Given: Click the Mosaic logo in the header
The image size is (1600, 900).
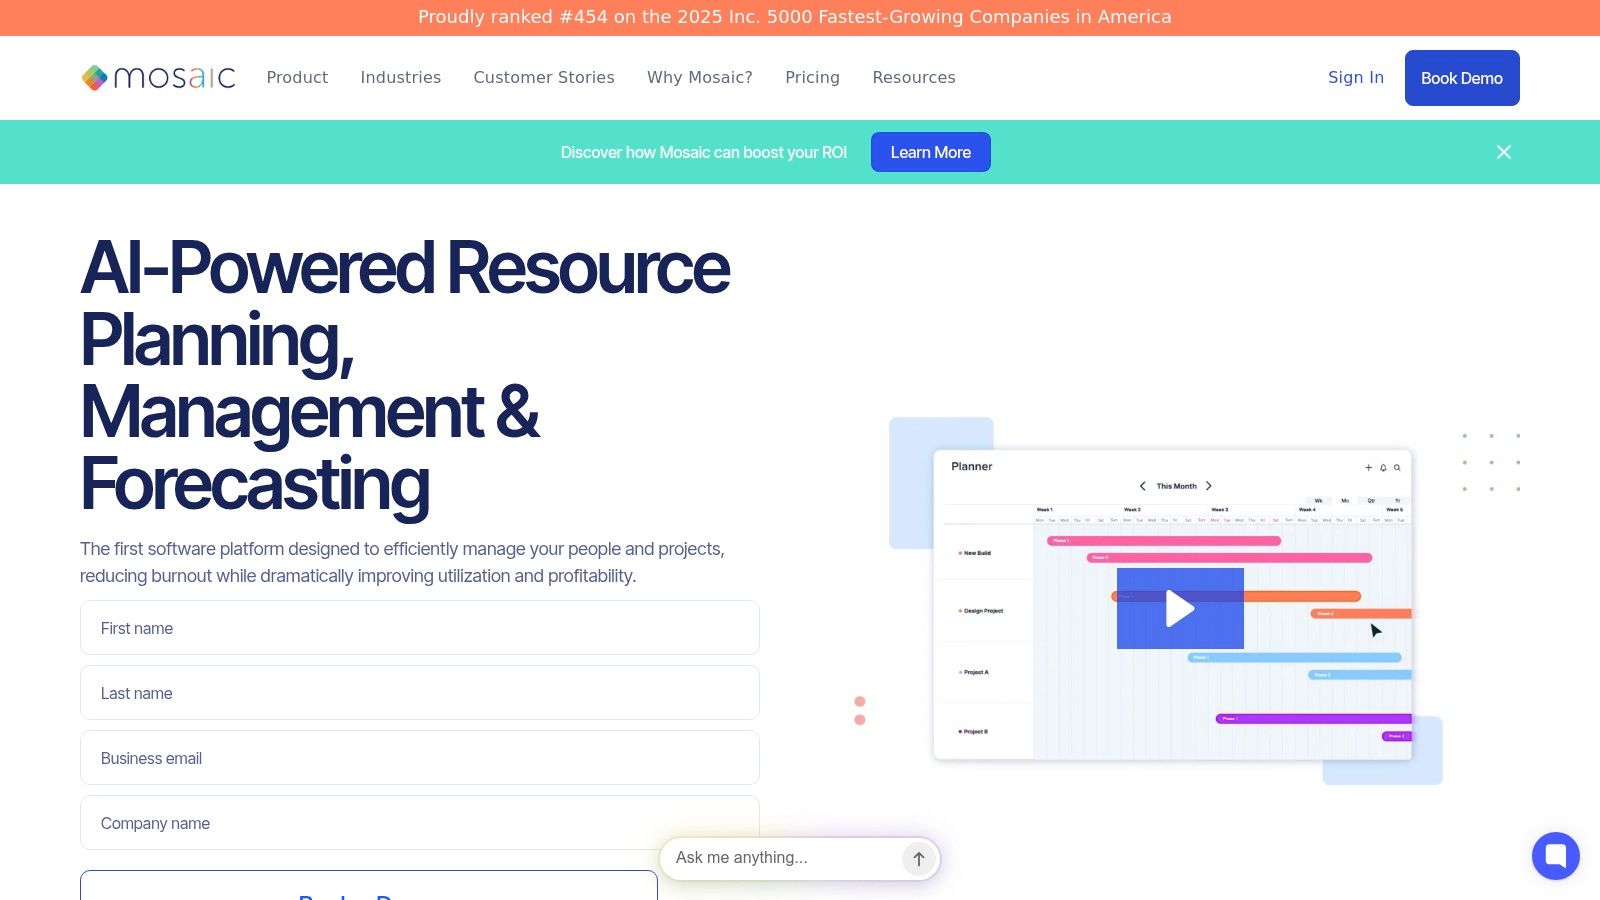Looking at the screenshot, I should pyautogui.click(x=158, y=77).
